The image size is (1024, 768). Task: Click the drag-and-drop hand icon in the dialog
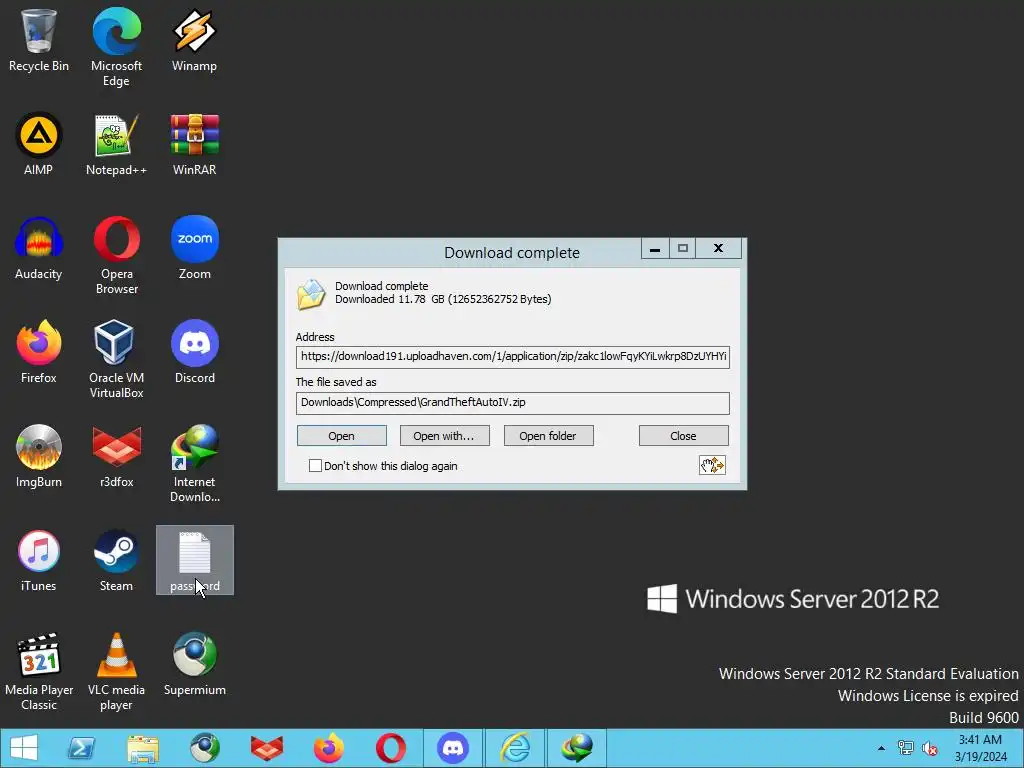[x=712, y=465]
